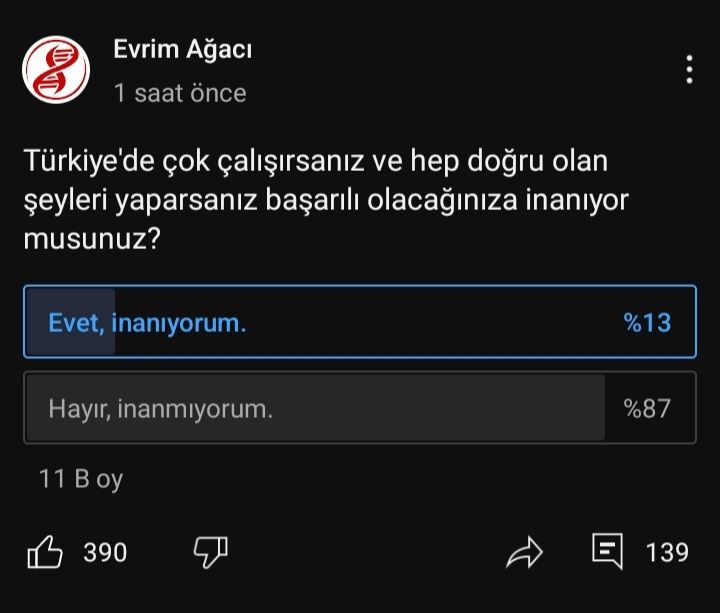Viewport: 720px width, 613px height.
Task: Select the "Evet, inanıyorum." poll option
Action: (x=360, y=321)
